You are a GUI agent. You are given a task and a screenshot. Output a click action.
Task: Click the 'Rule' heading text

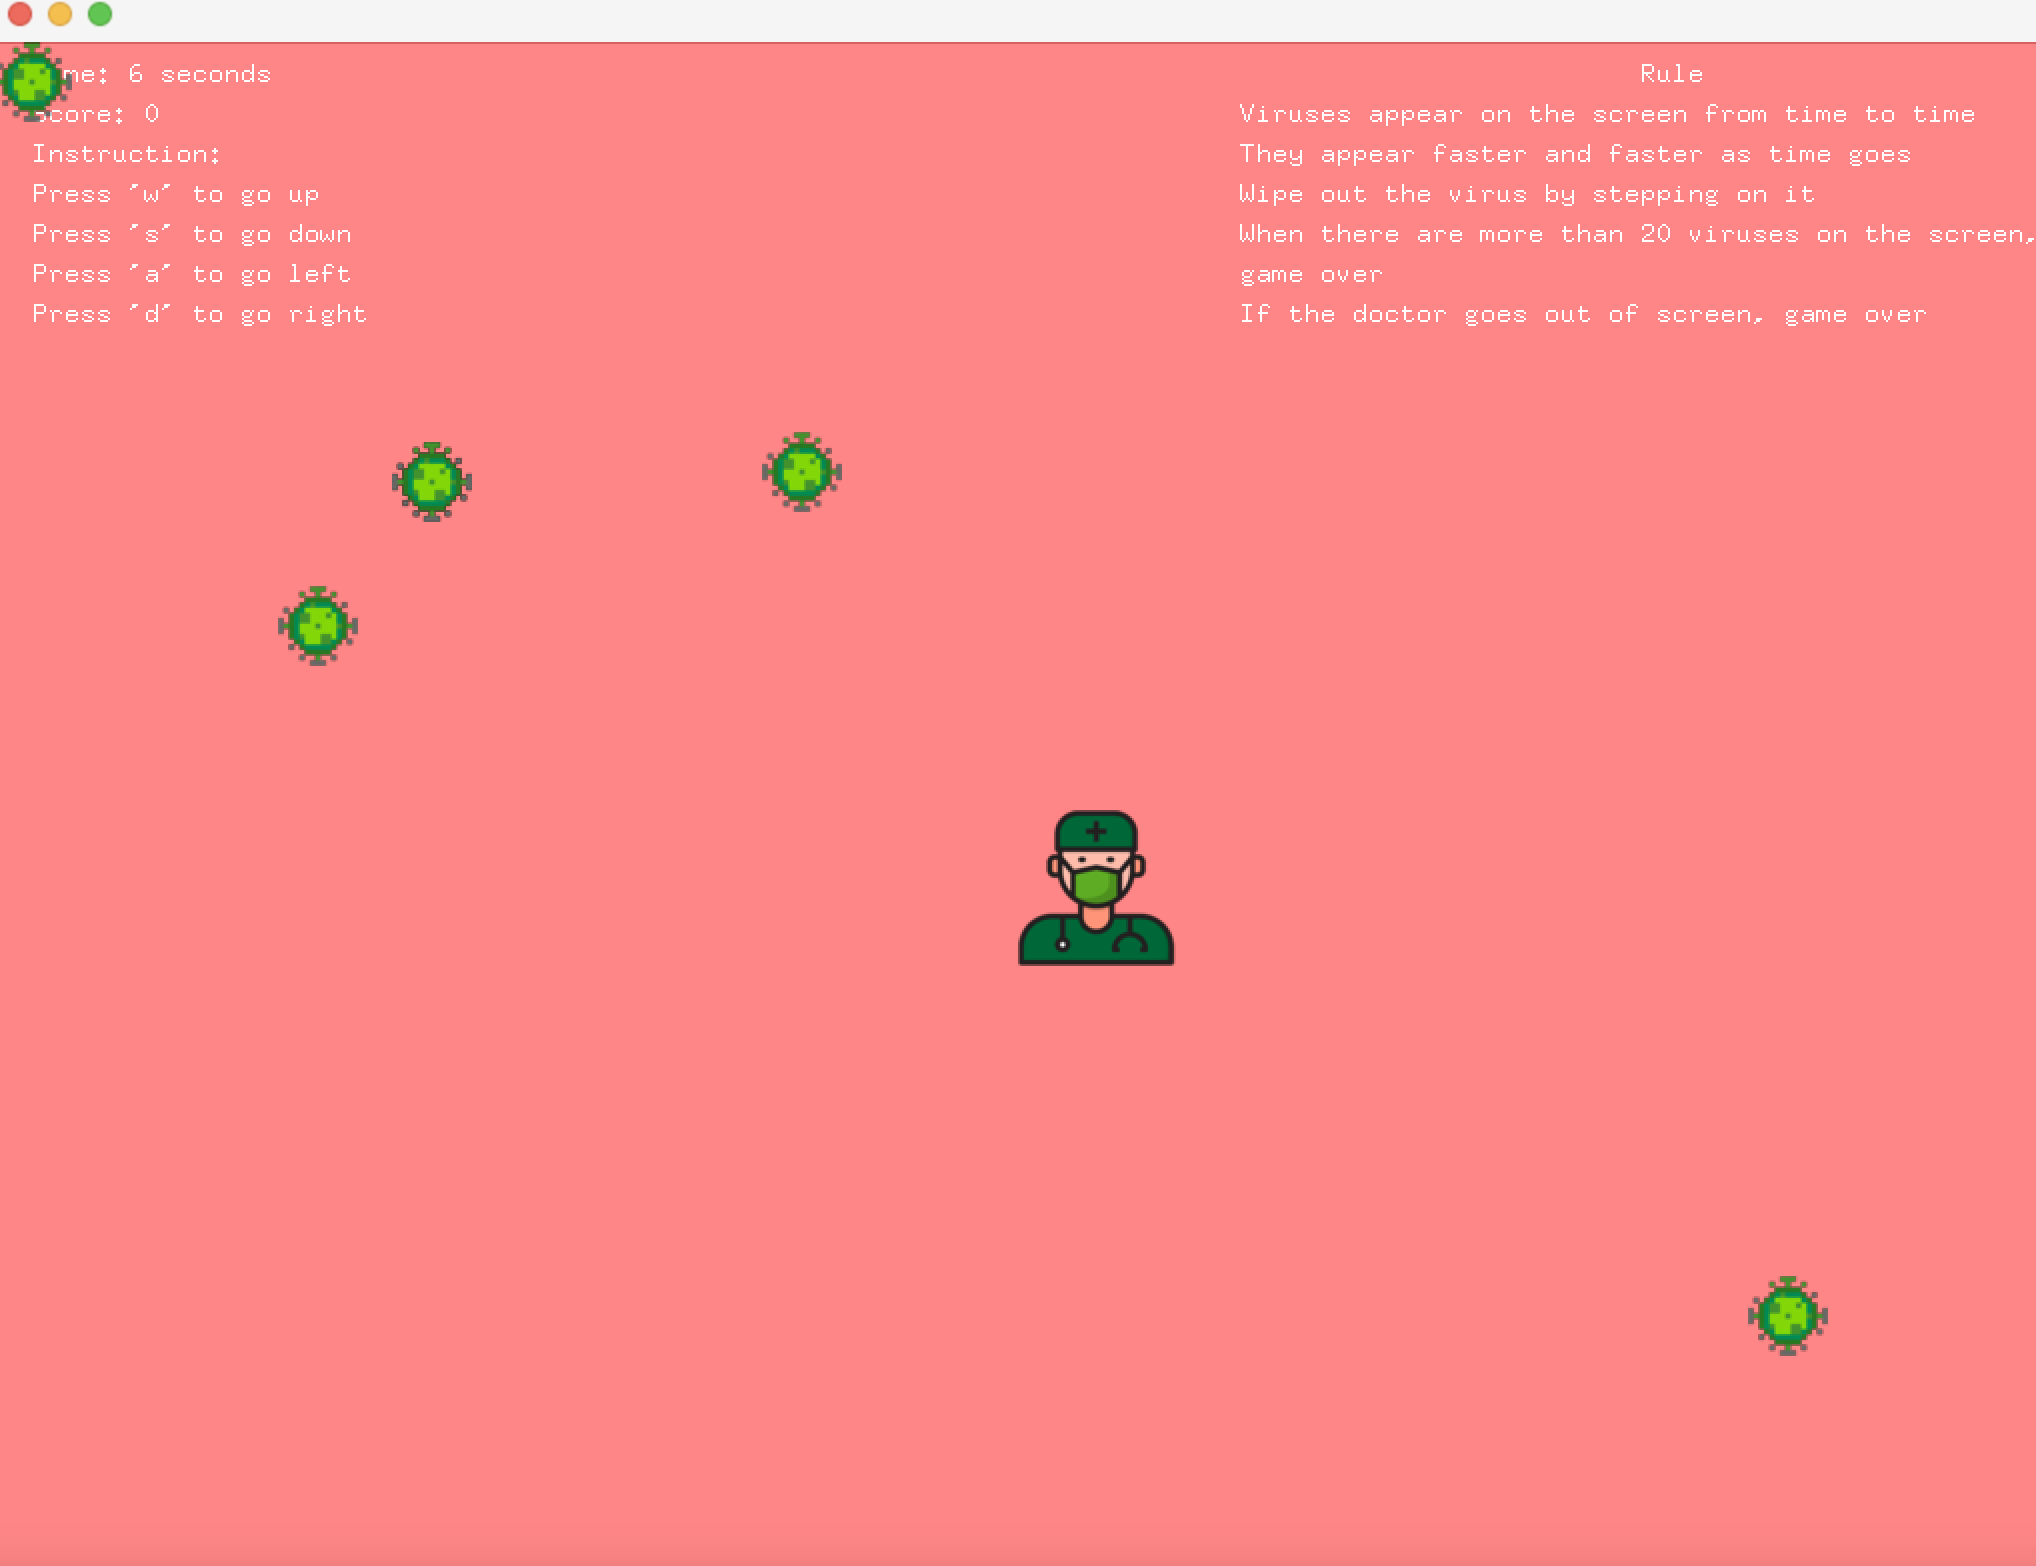tap(1670, 73)
